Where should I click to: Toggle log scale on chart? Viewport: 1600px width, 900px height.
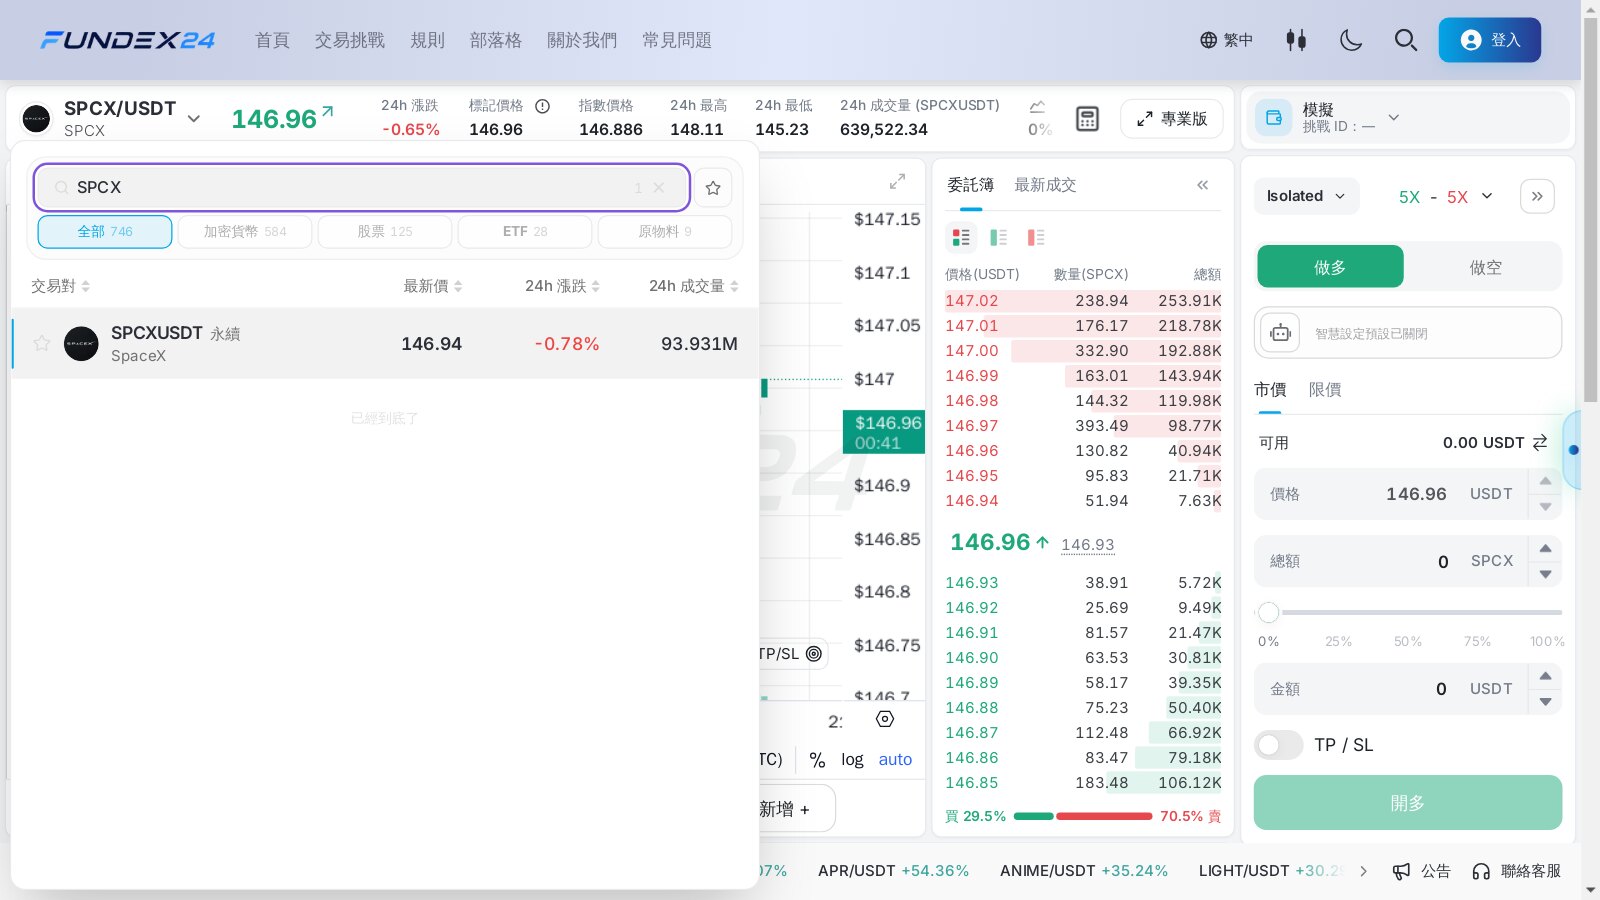point(852,760)
